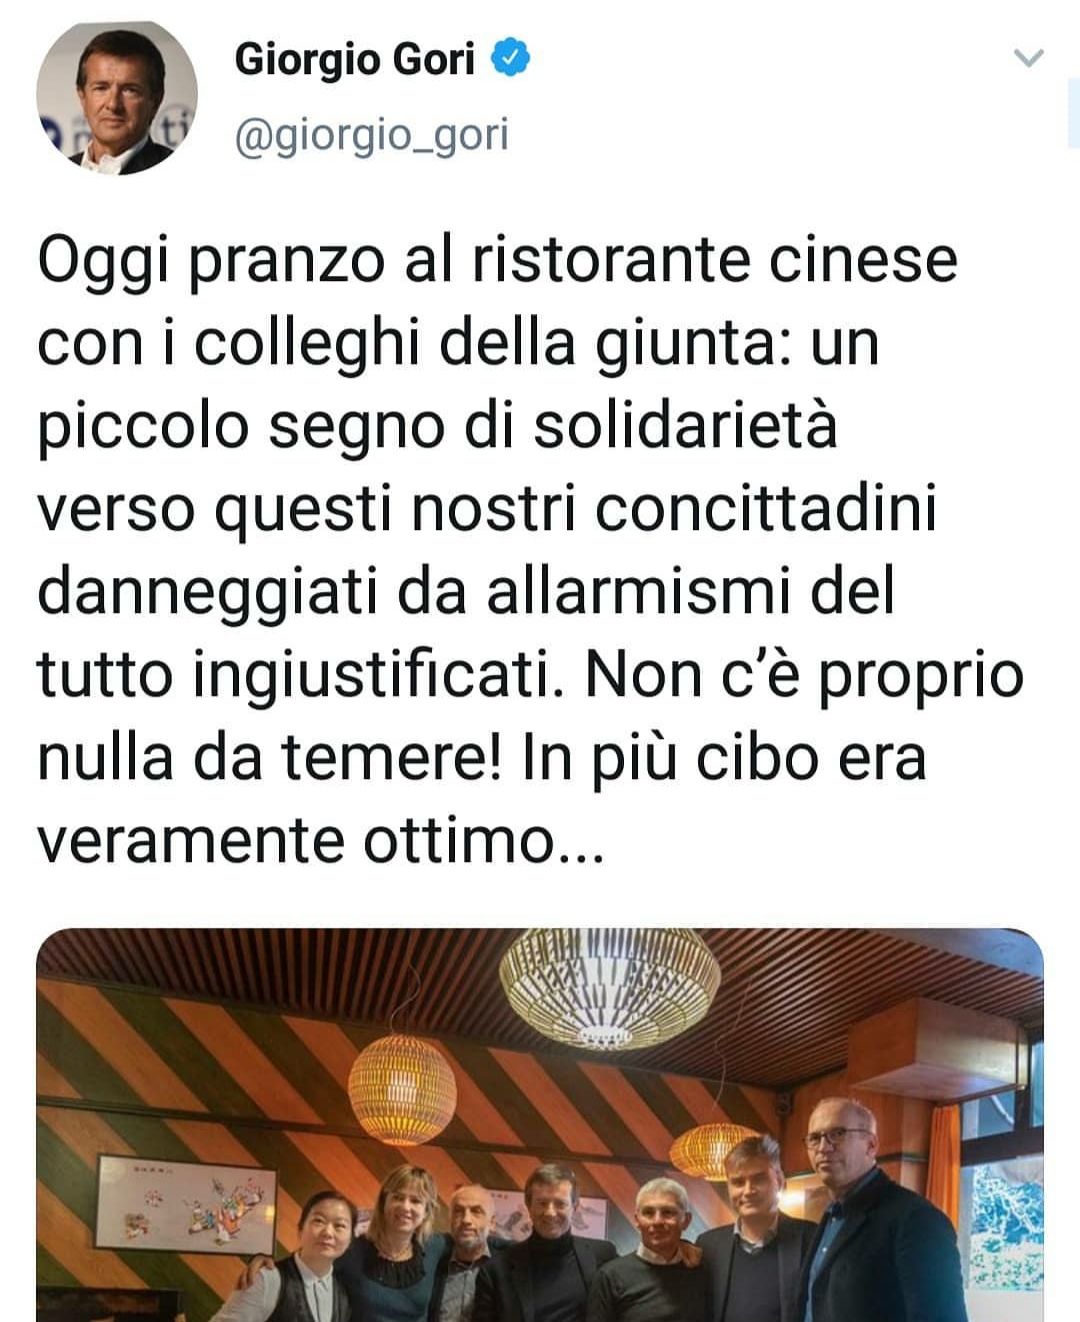Click the phrase 'veramente ottimo...' ending the tweet
The image size is (1080, 1322).
pyautogui.click(x=321, y=842)
